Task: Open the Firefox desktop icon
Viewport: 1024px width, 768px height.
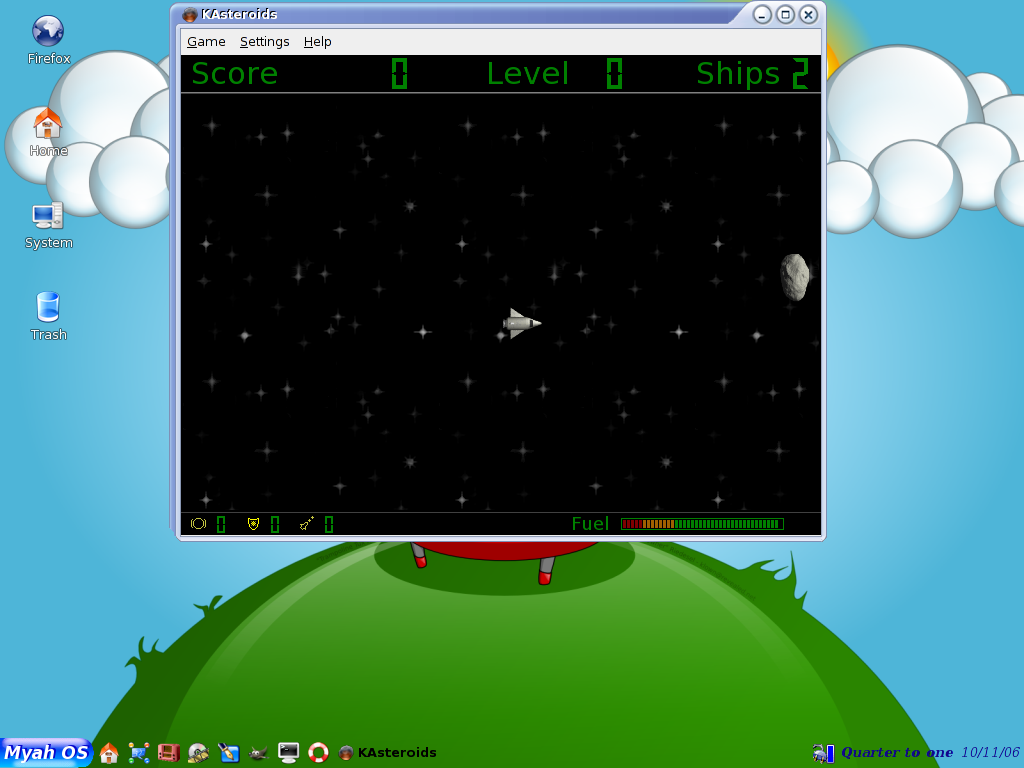Action: click(x=48, y=40)
